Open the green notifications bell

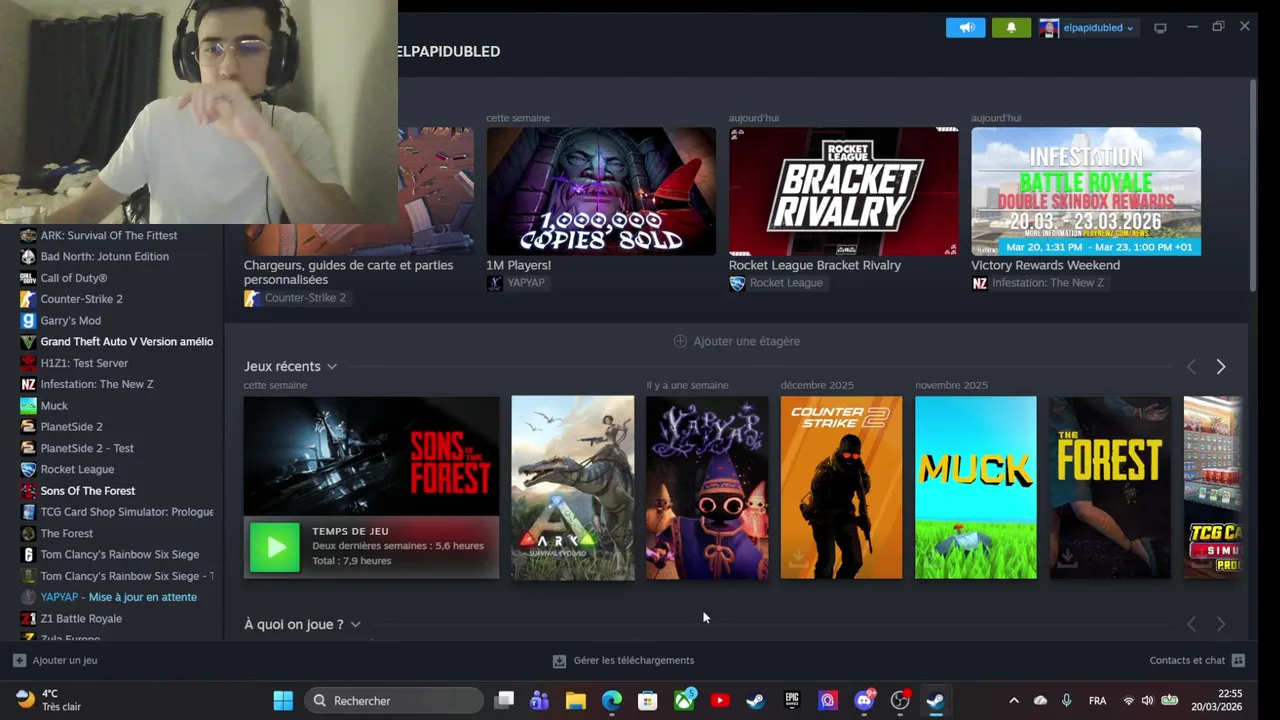pyautogui.click(x=1011, y=28)
